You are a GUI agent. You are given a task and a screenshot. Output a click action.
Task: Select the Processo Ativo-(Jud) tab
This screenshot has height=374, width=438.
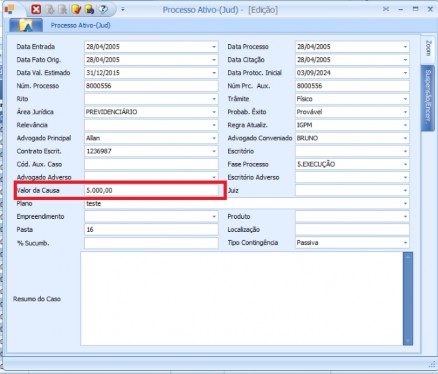click(x=80, y=25)
